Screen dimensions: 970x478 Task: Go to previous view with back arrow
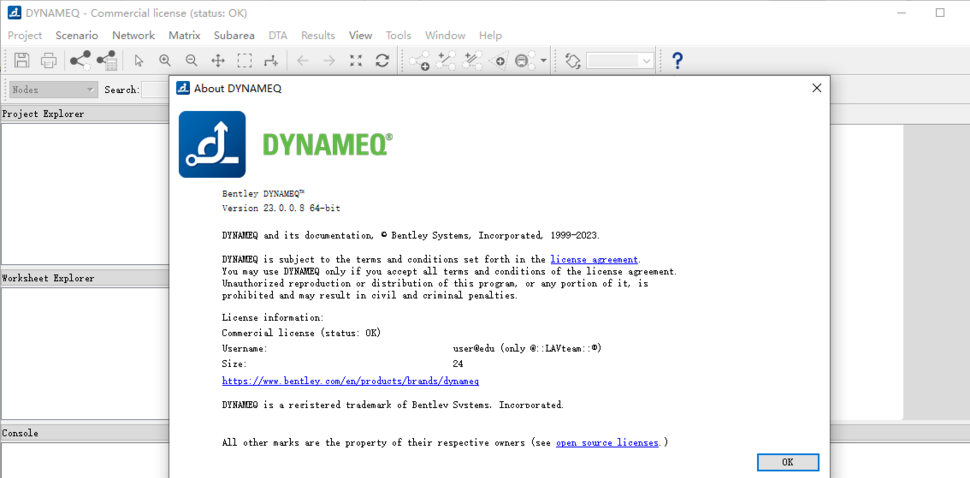click(303, 61)
